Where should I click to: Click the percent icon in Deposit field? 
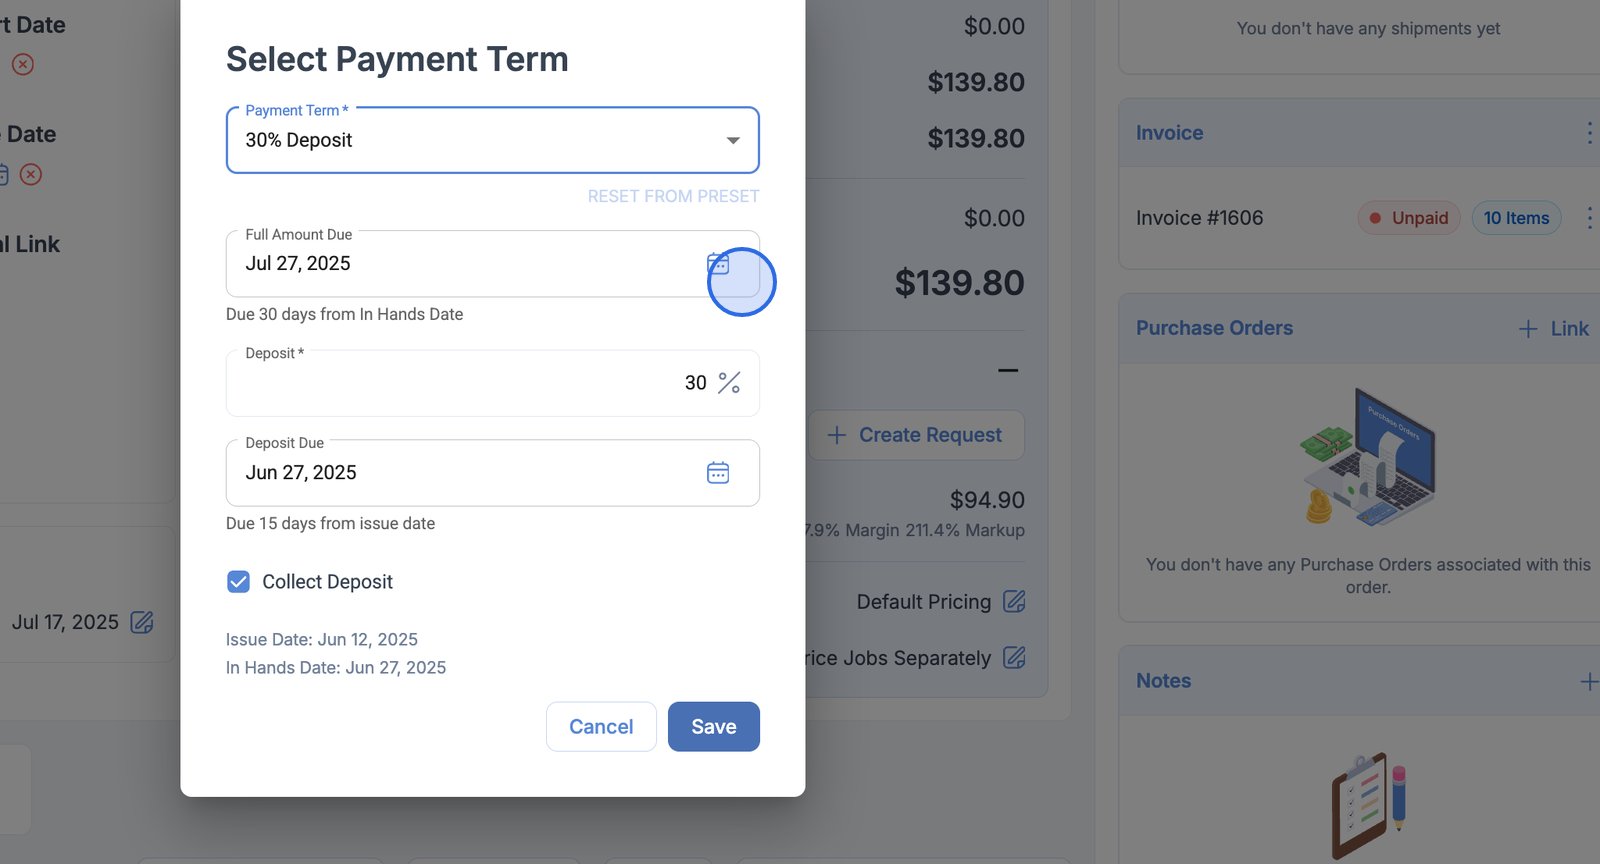729,383
